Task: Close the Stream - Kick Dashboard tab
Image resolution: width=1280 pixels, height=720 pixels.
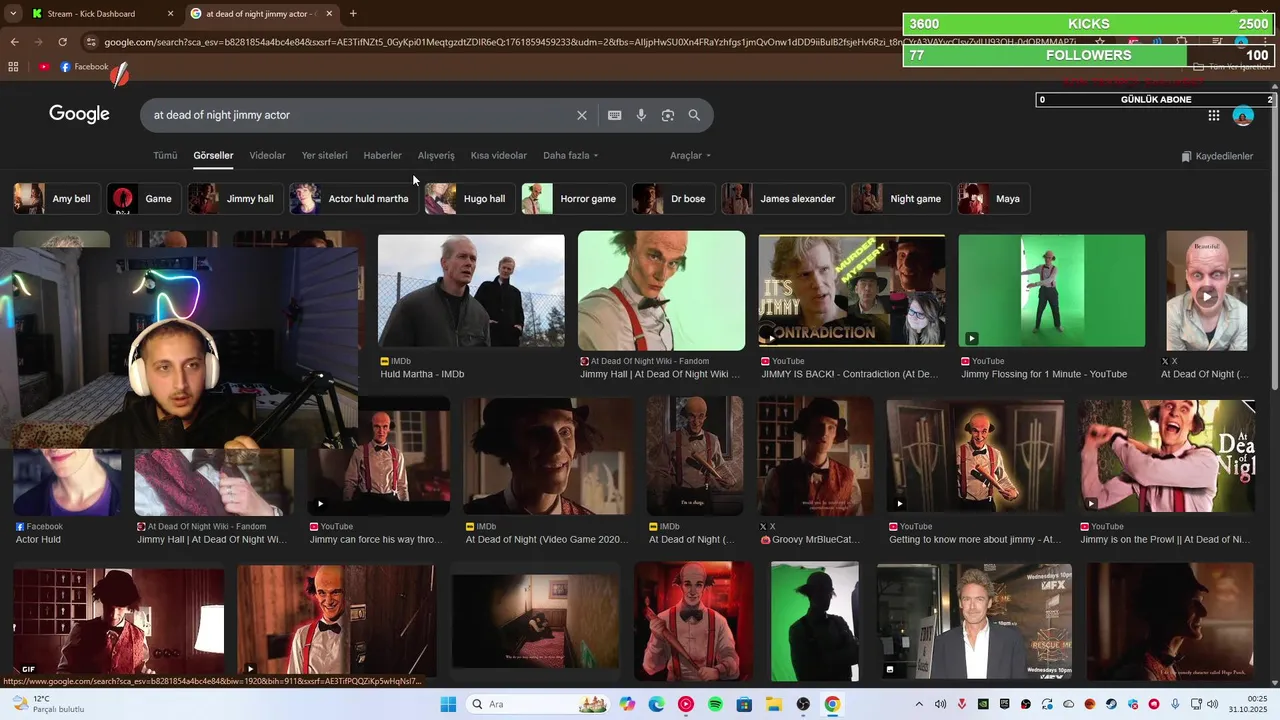Action: [170, 14]
